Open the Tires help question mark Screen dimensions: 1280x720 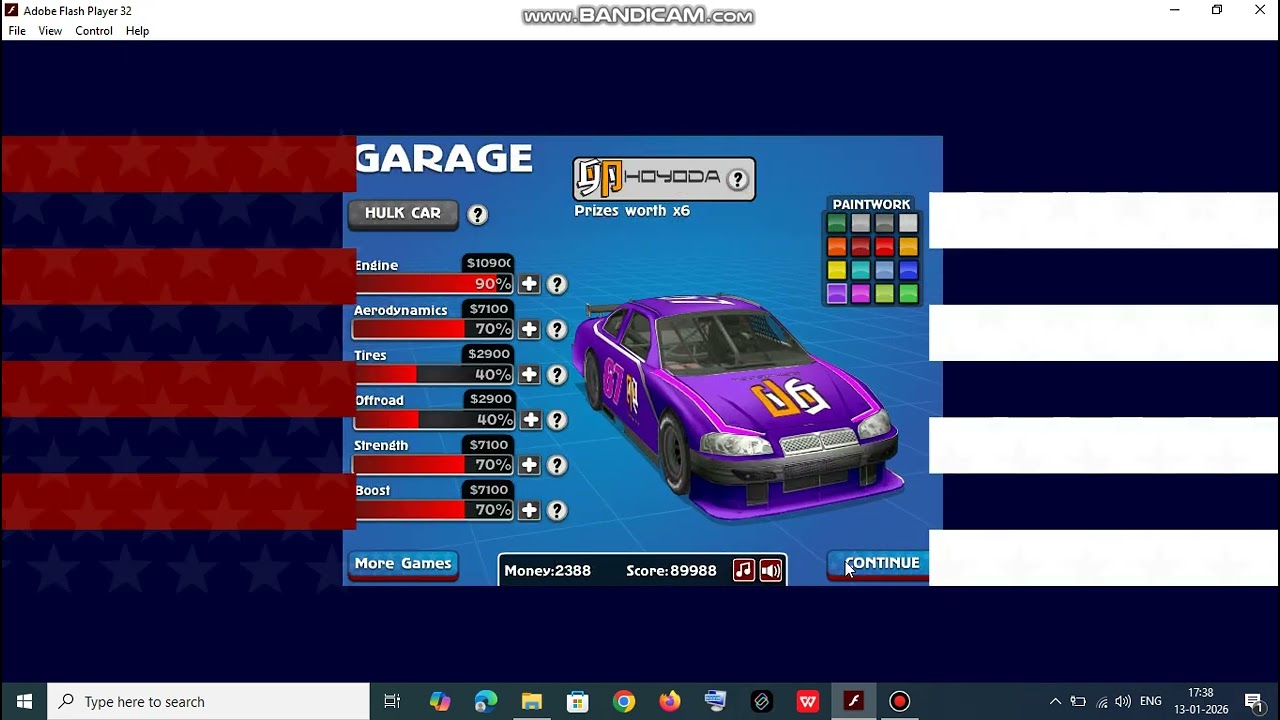tap(557, 374)
